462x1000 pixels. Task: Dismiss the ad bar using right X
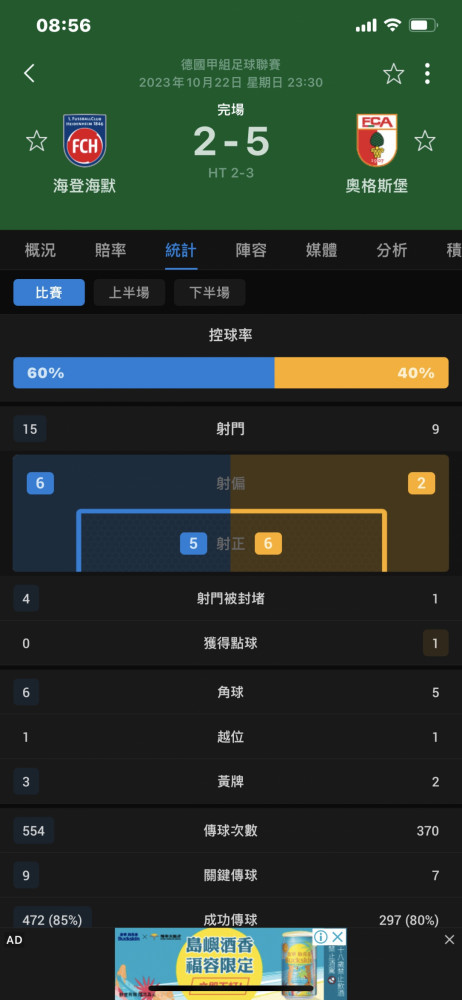pyautogui.click(x=449, y=941)
